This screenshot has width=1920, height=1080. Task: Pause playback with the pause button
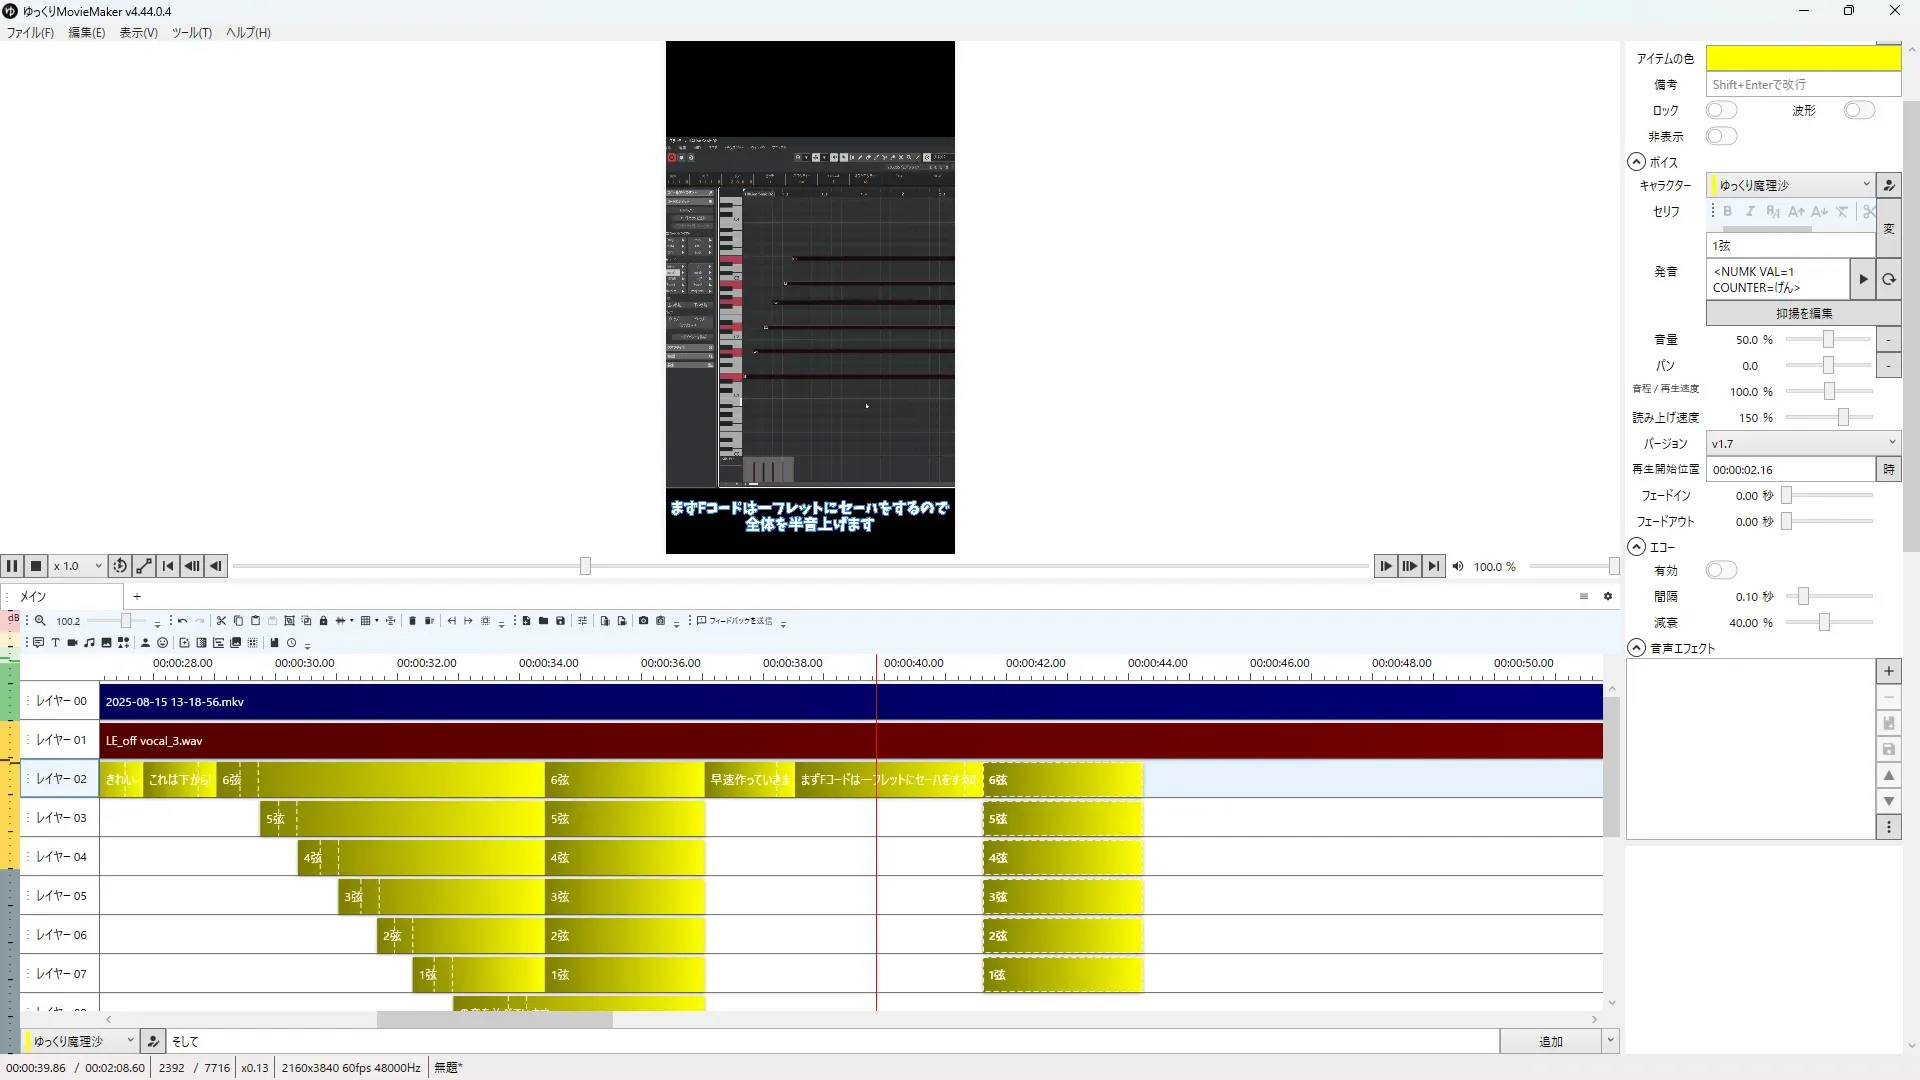12,566
